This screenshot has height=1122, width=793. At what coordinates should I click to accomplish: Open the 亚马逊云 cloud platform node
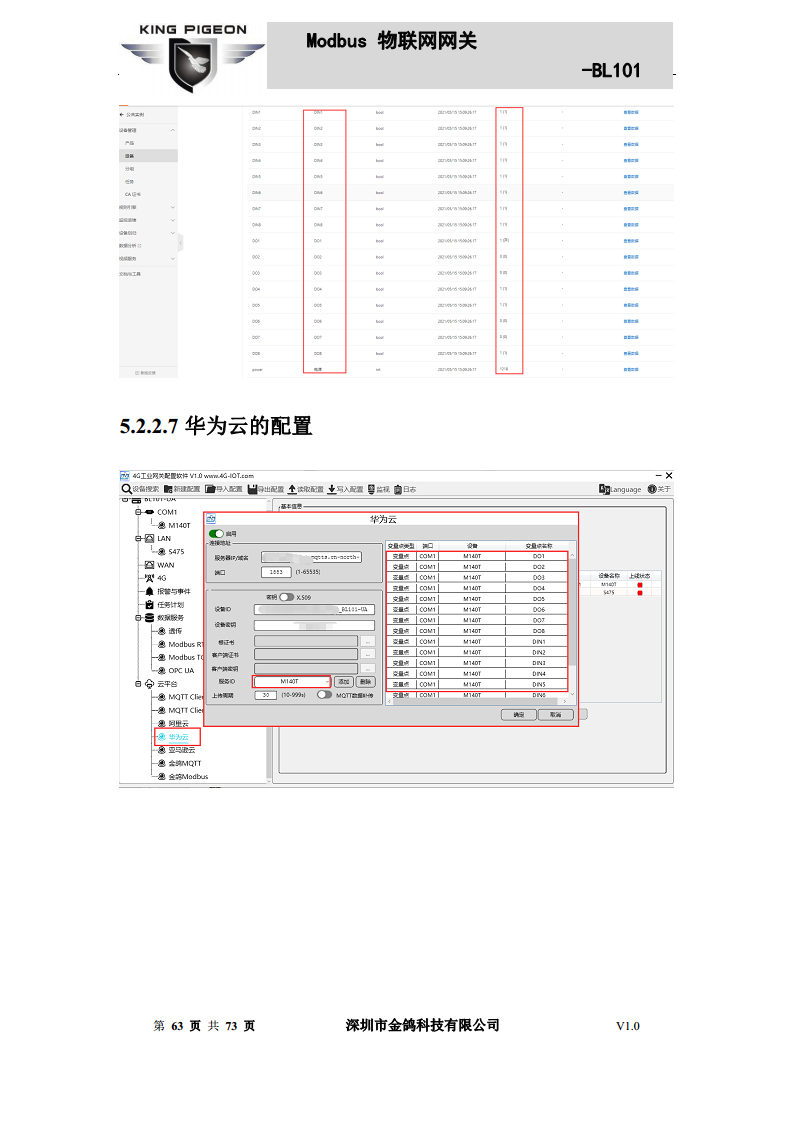click(176, 750)
